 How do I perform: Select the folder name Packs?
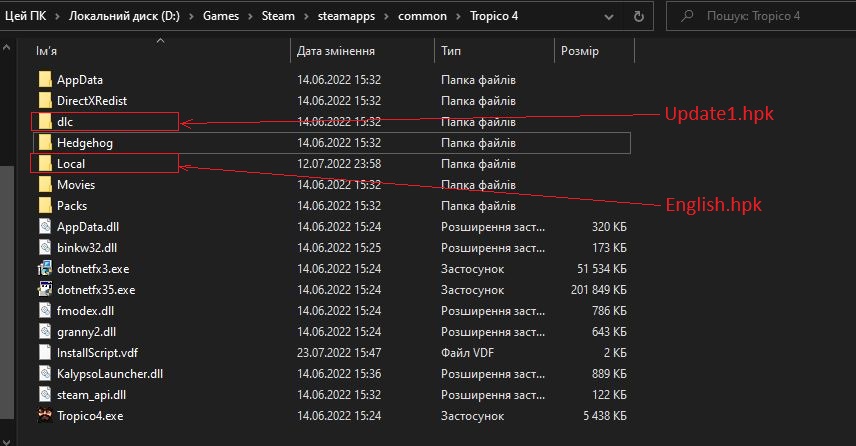72,206
